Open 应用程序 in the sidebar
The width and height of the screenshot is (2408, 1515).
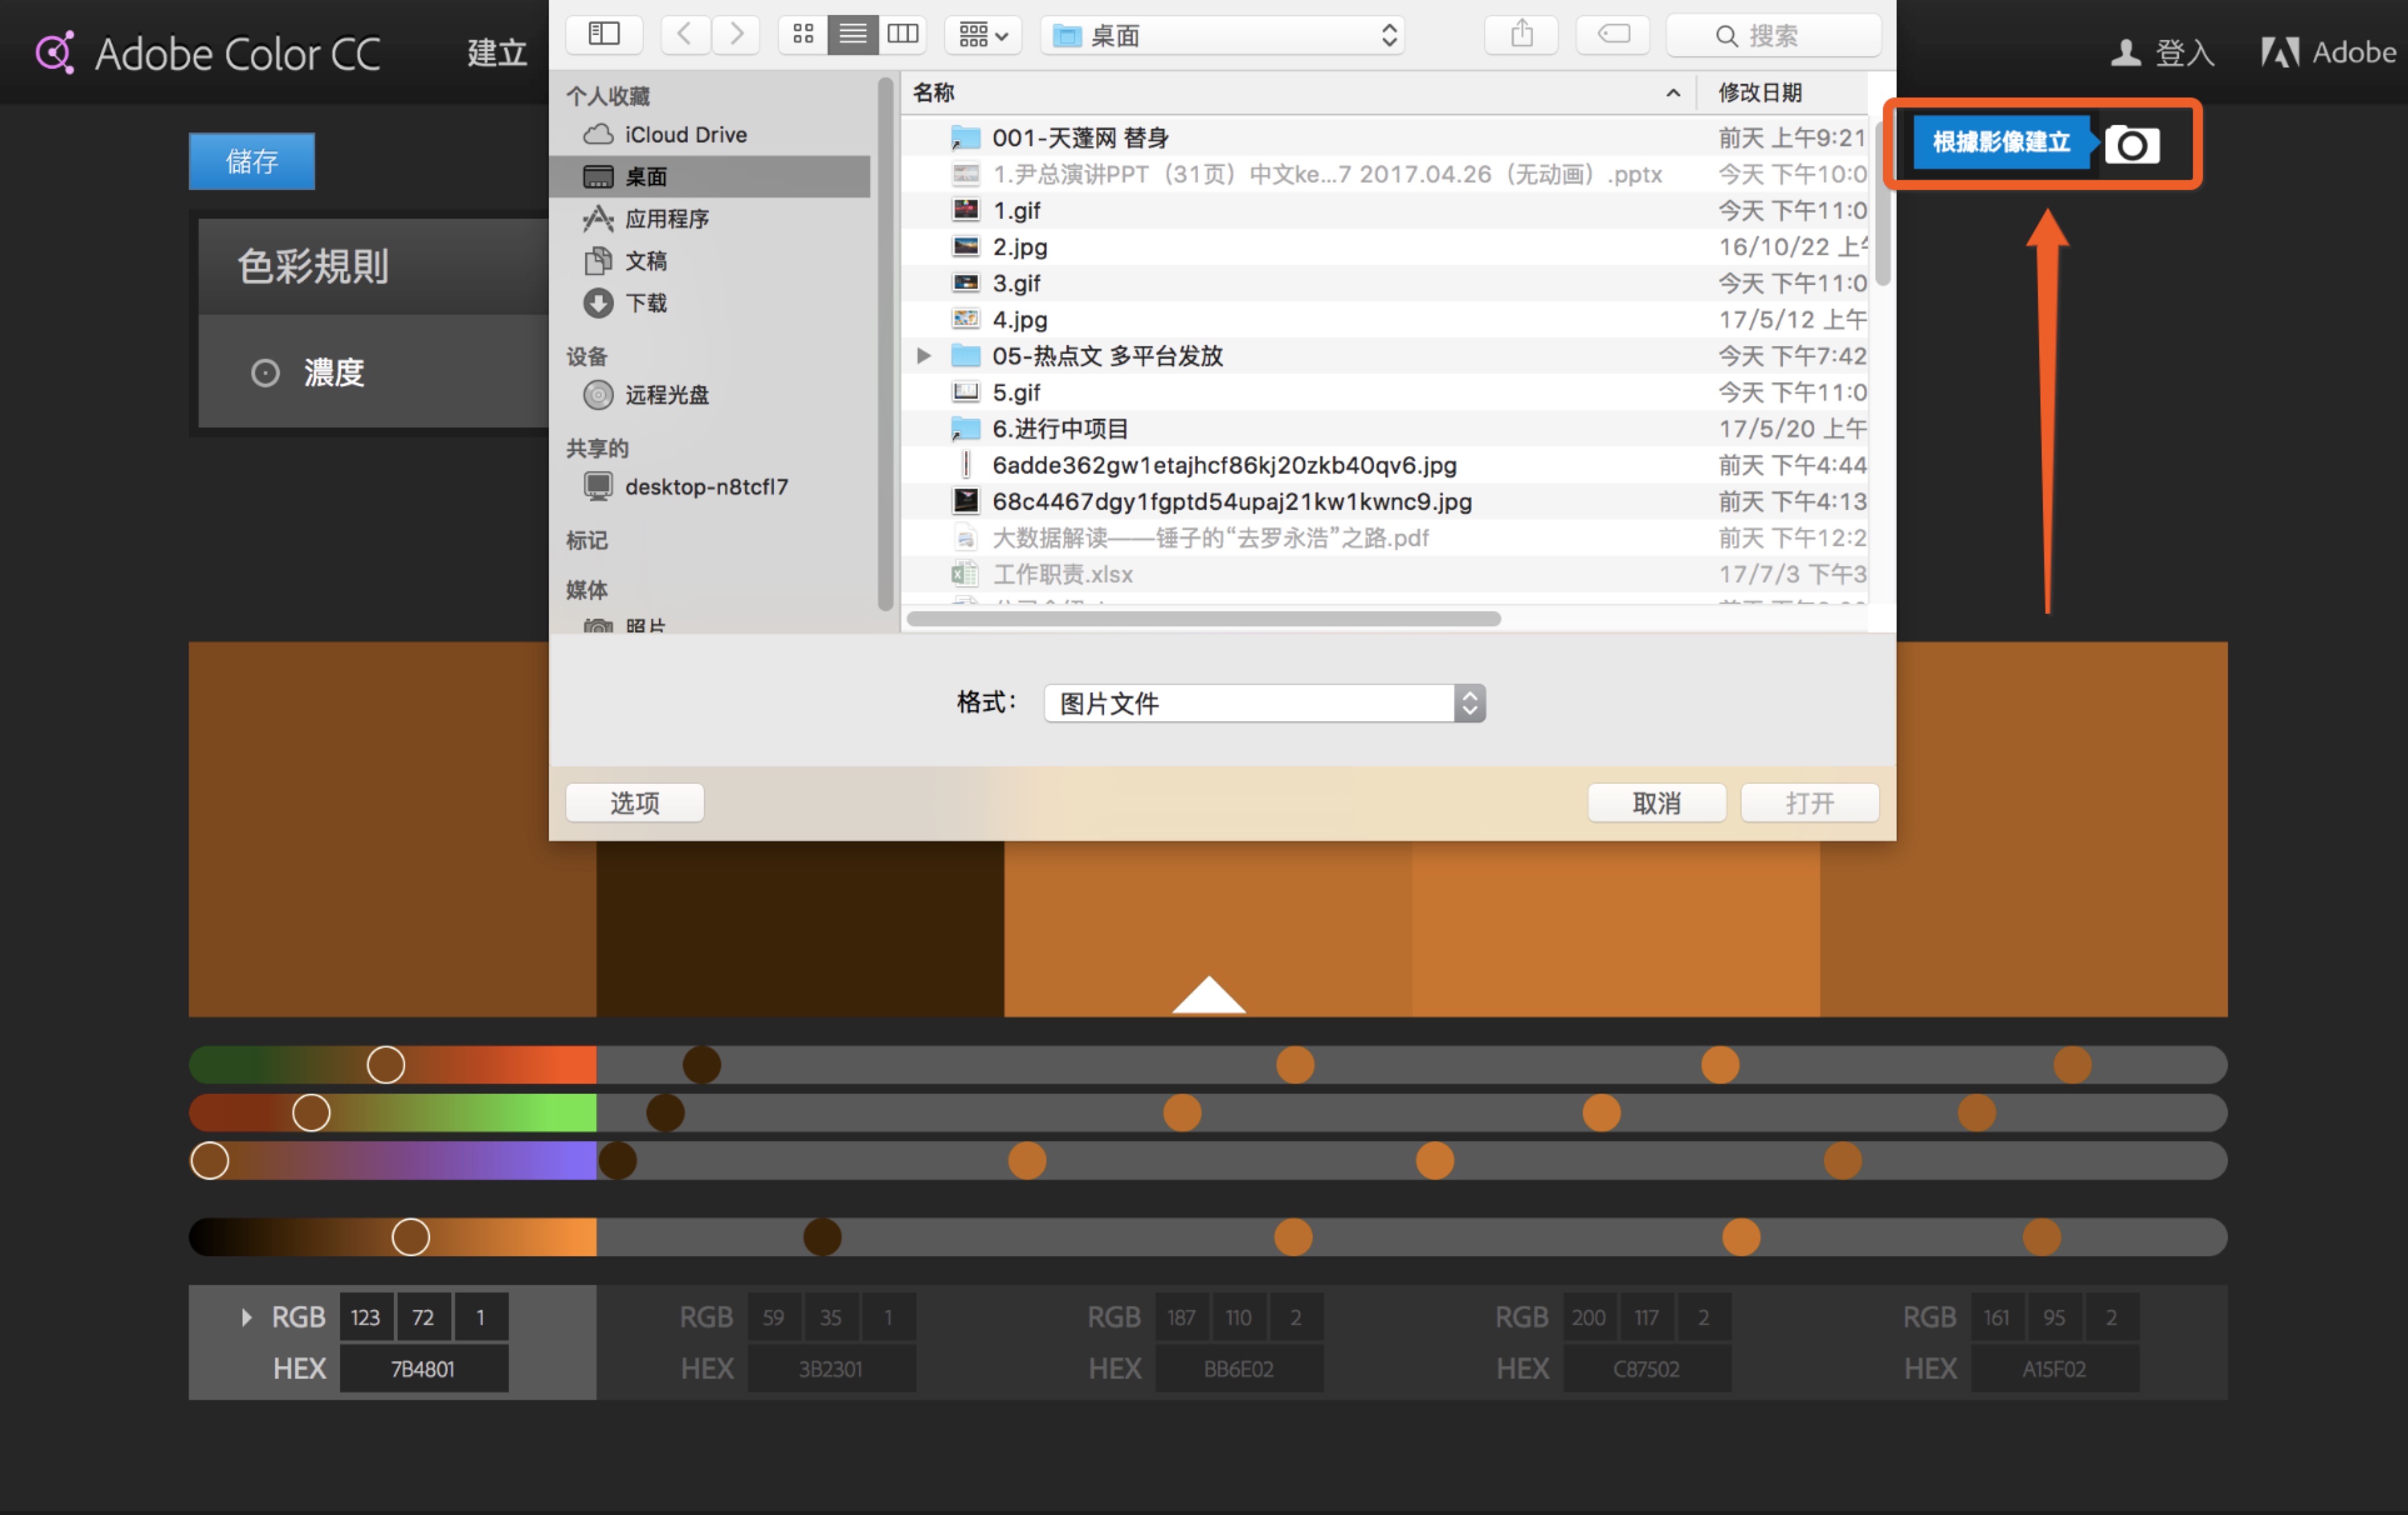tap(710, 218)
